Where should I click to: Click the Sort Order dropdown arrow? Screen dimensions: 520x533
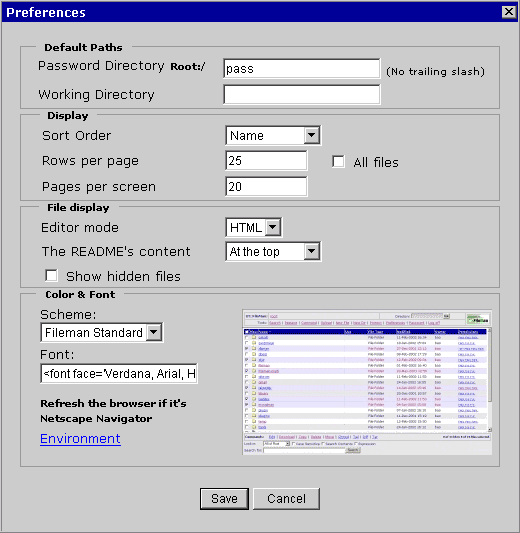point(312,135)
